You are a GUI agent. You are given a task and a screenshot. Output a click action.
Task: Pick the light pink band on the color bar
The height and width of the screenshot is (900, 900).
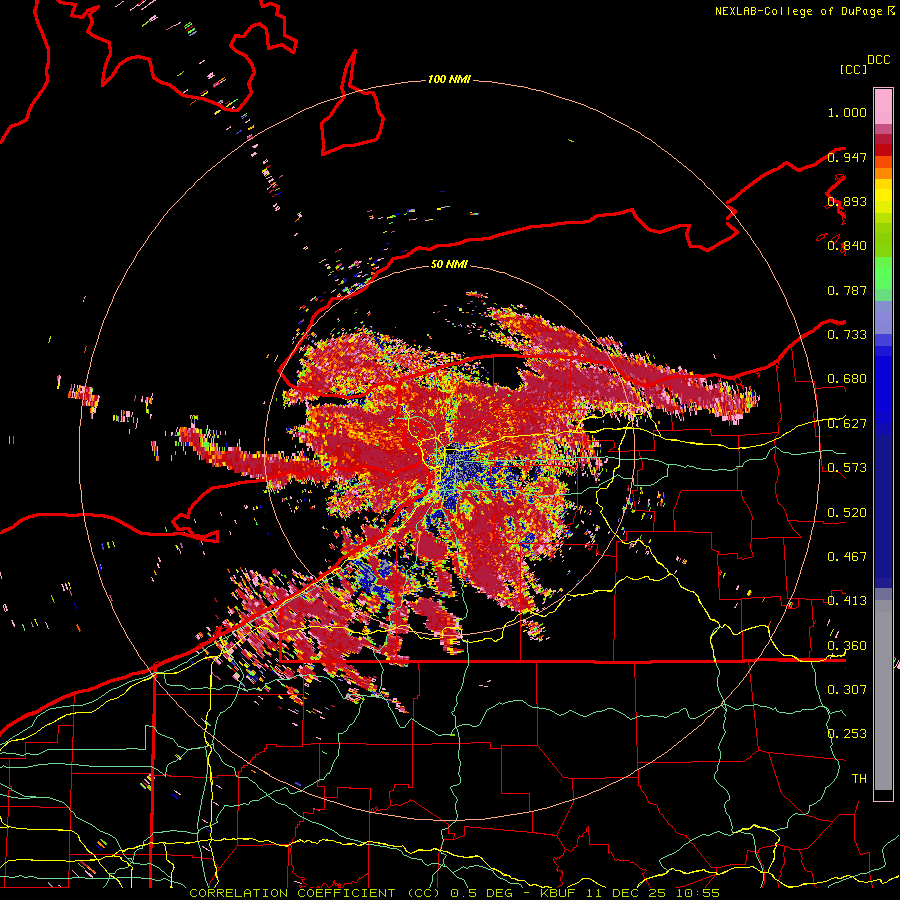coord(883,106)
